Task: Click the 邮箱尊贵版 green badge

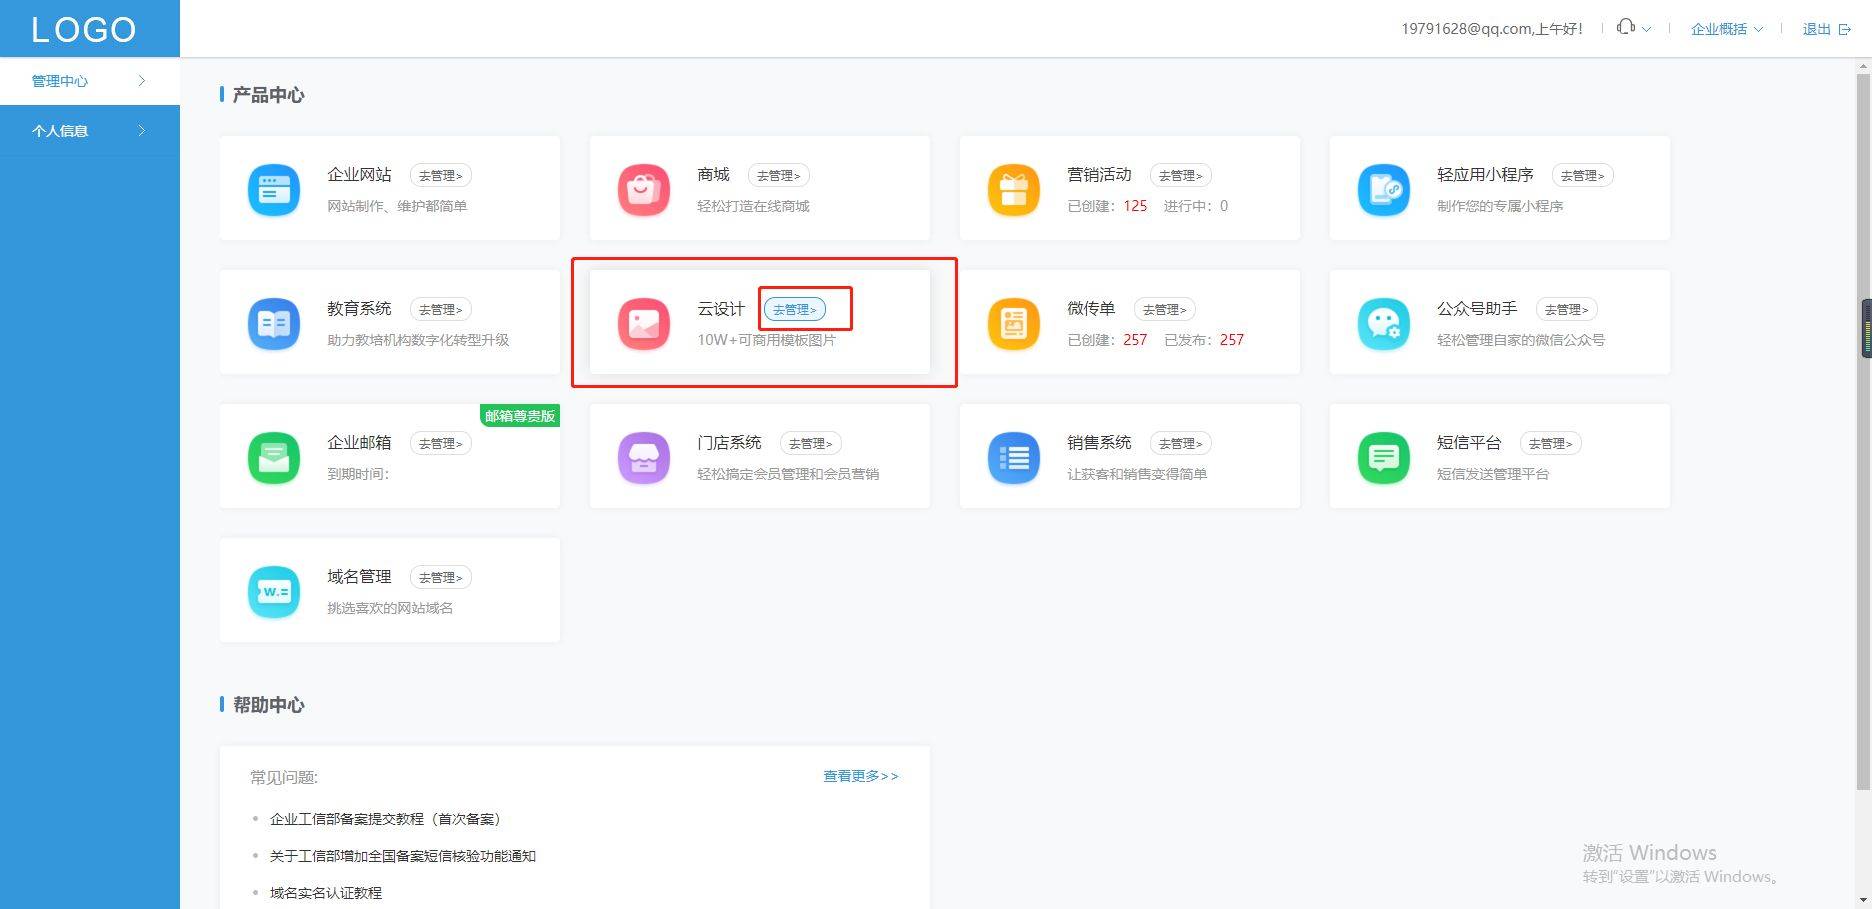Action: pos(520,416)
